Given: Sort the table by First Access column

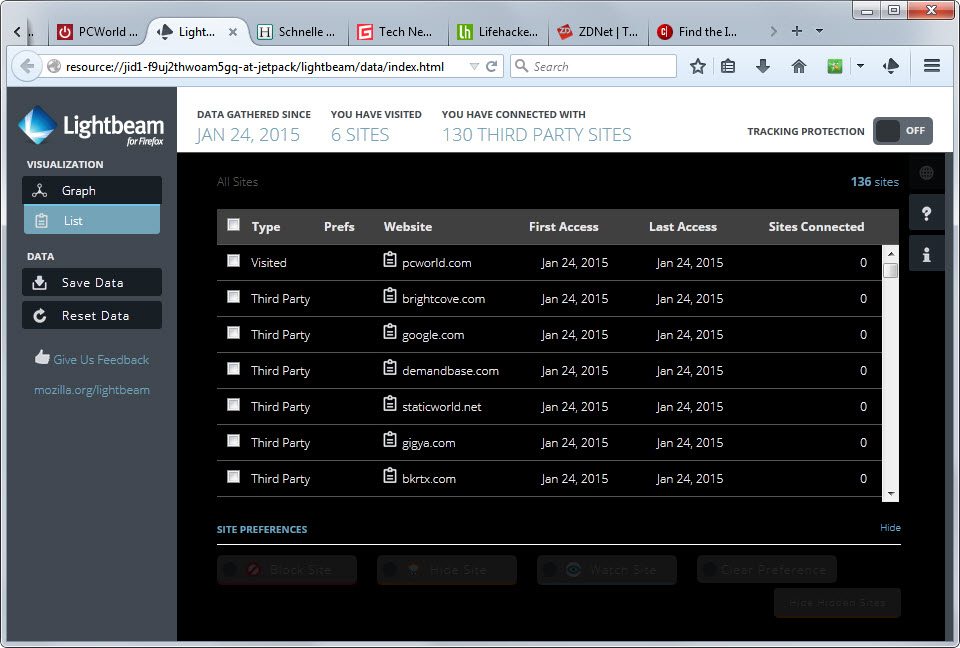Looking at the screenshot, I should (x=563, y=227).
